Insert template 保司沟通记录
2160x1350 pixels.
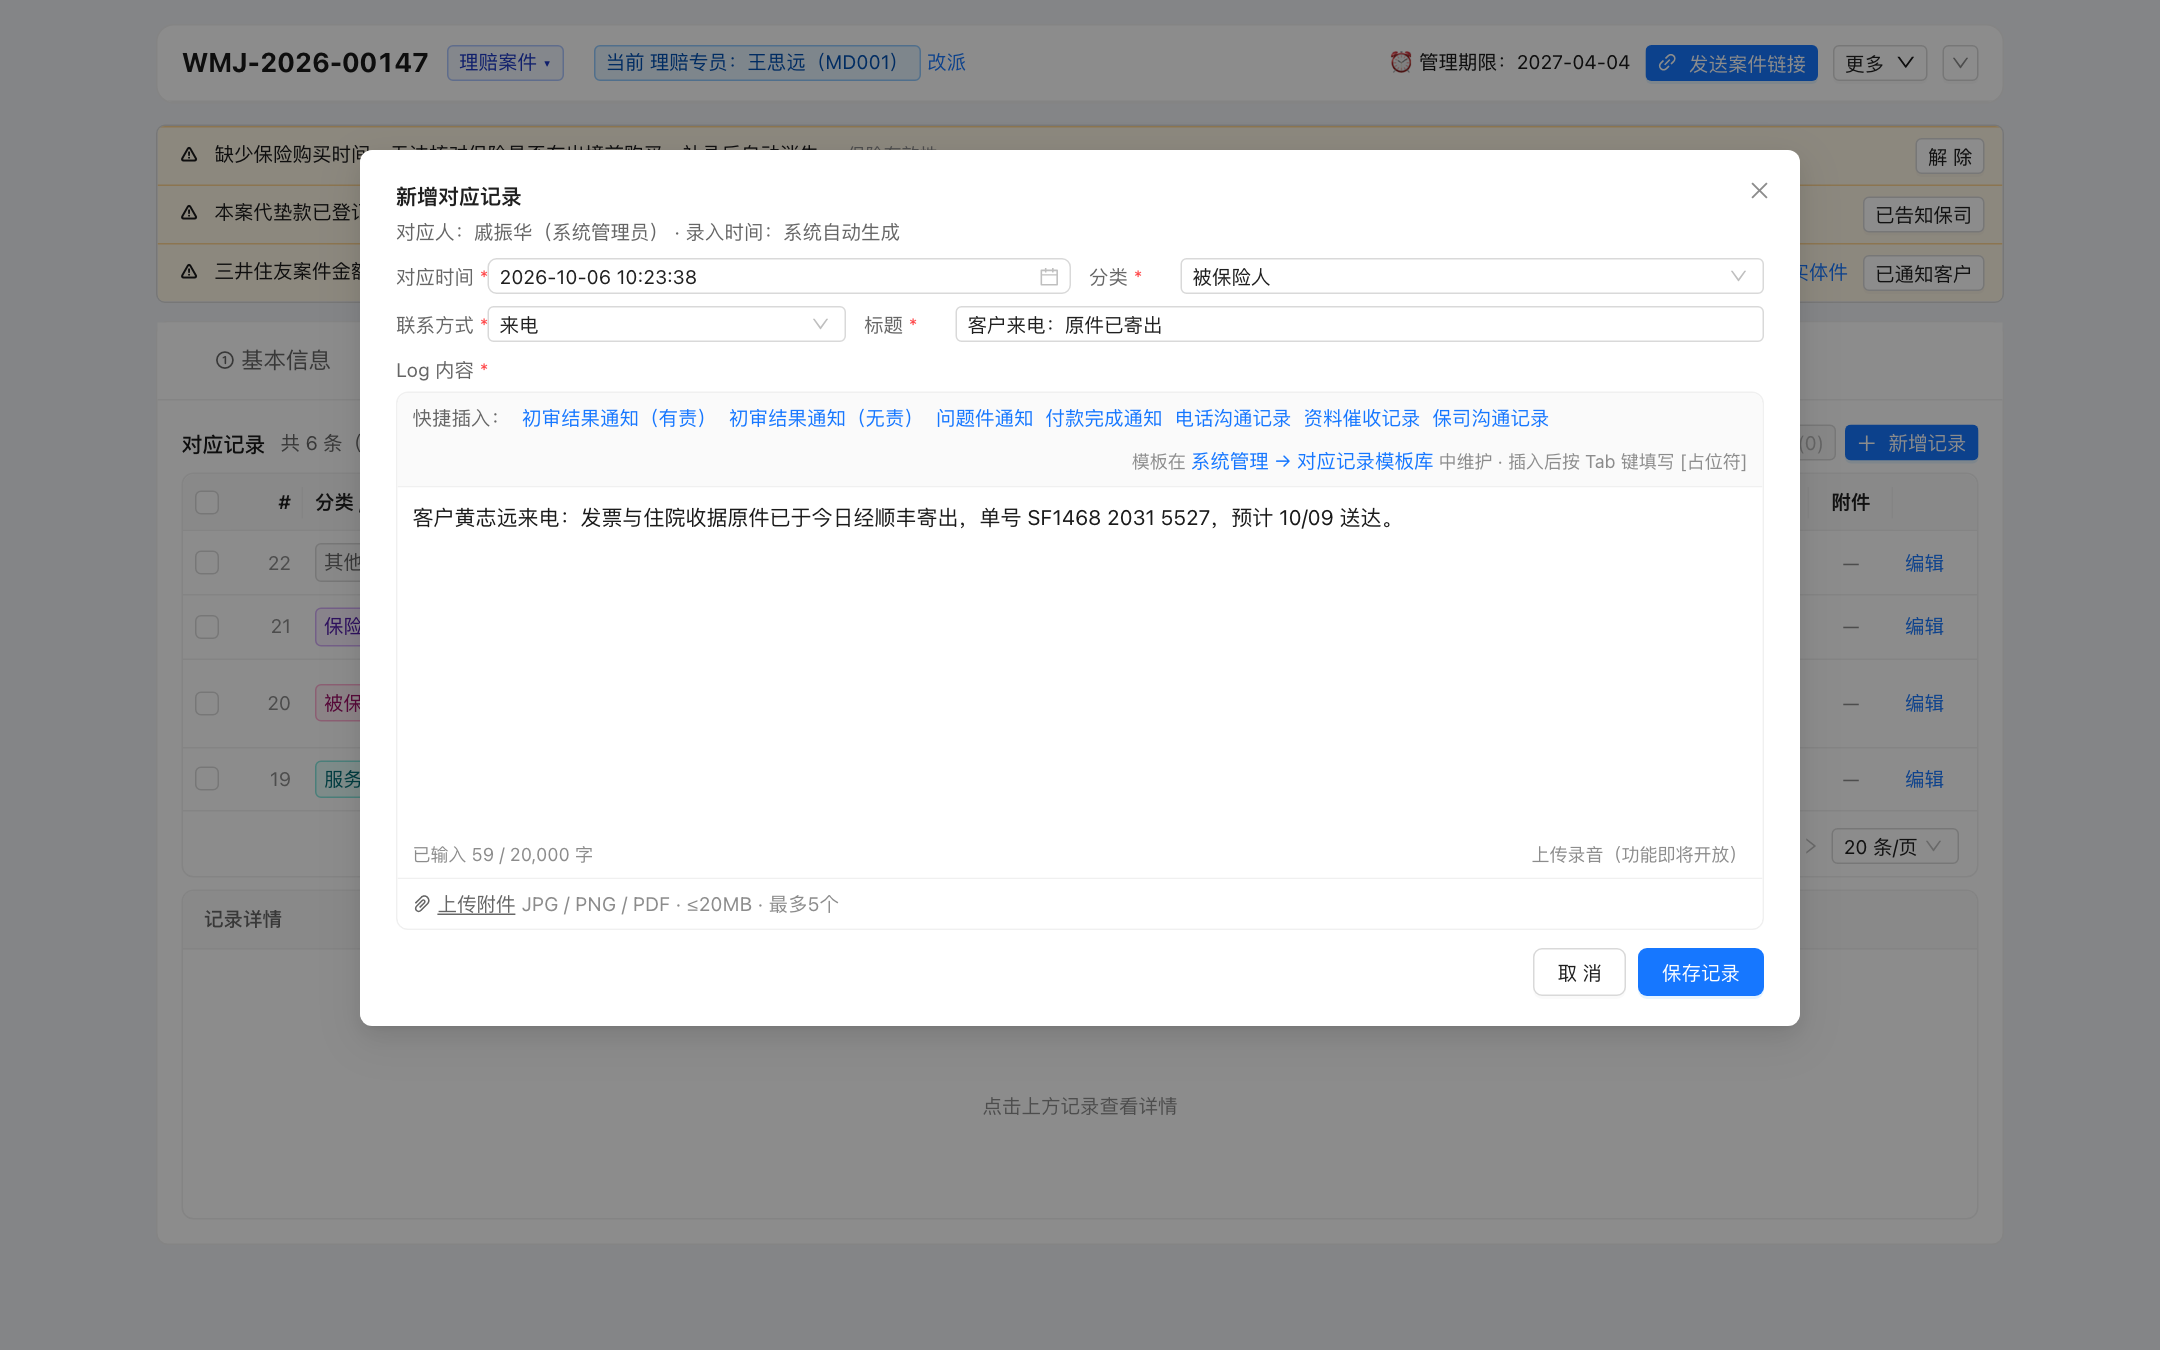[x=1491, y=418]
